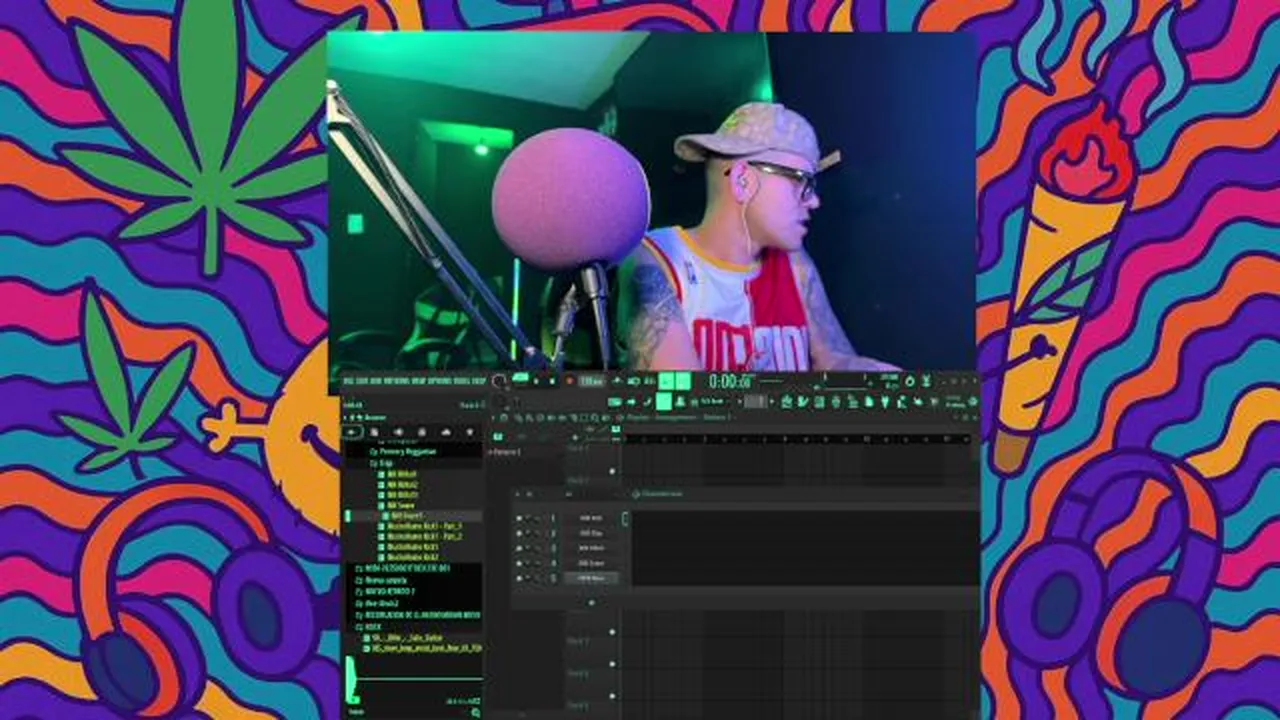
Task: Open the View channel rack toolbar icon
Action: point(819,401)
